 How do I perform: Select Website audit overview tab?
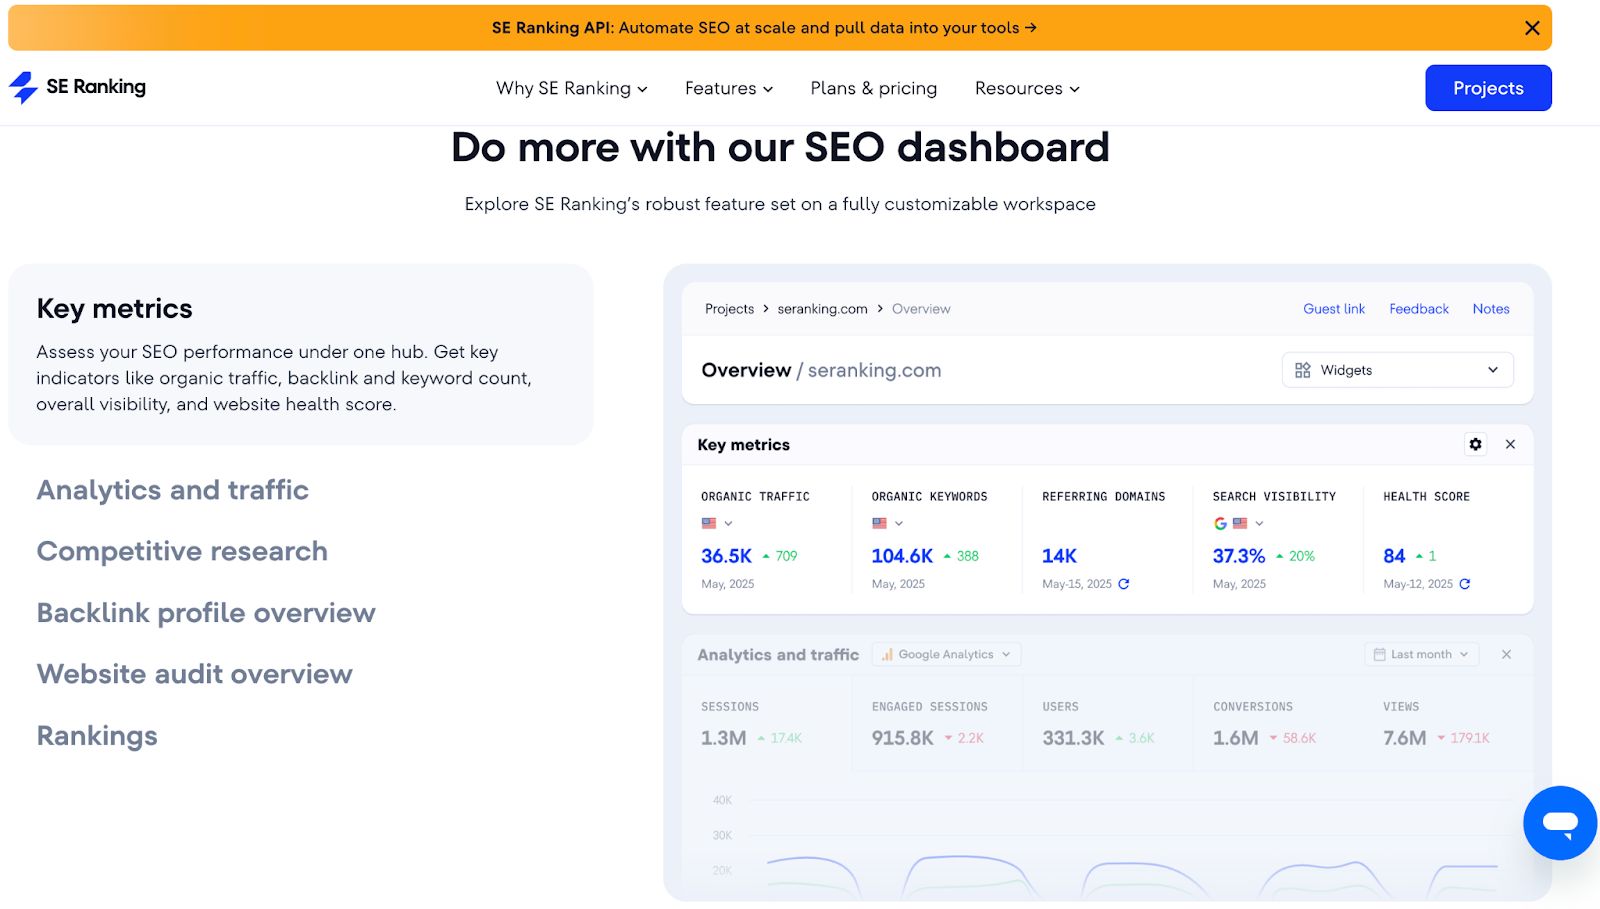point(195,674)
